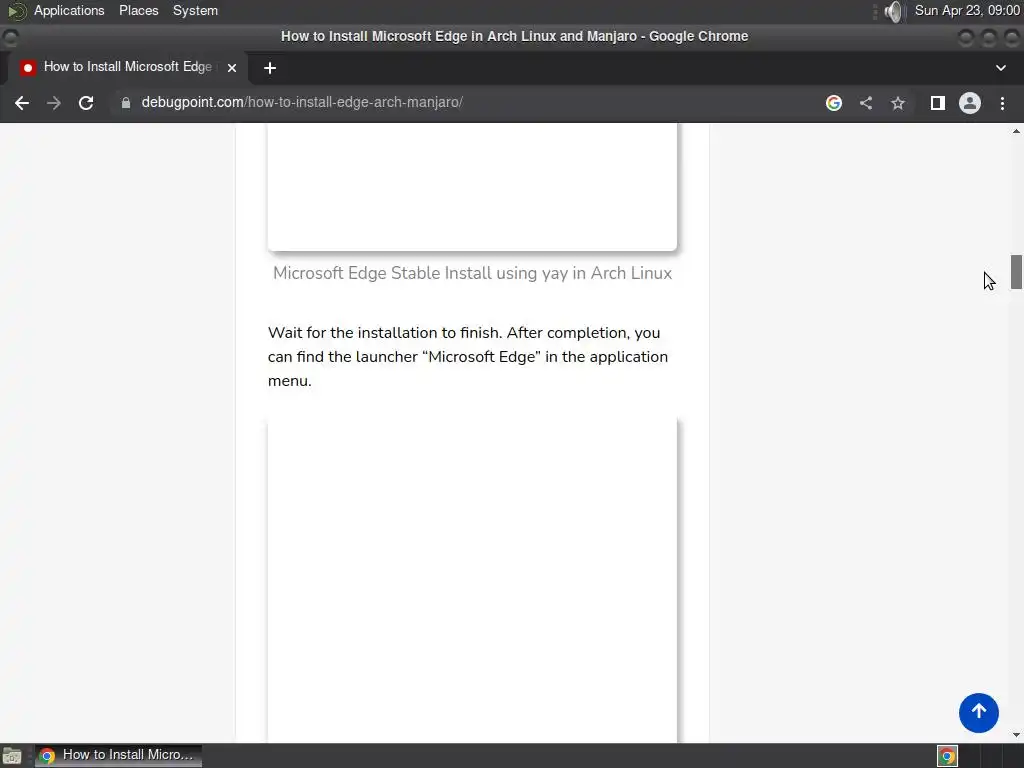This screenshot has height=768, width=1024.
Task: Click the date and time clock
Action: tap(967, 10)
